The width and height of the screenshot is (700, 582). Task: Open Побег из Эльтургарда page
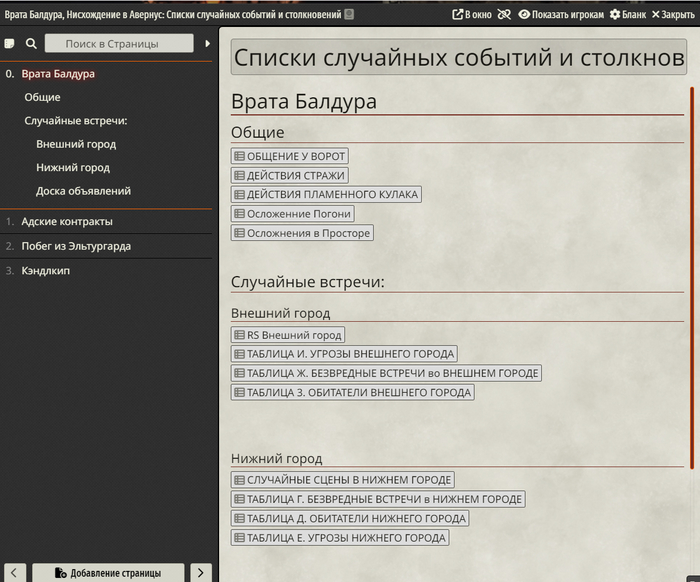point(76,246)
